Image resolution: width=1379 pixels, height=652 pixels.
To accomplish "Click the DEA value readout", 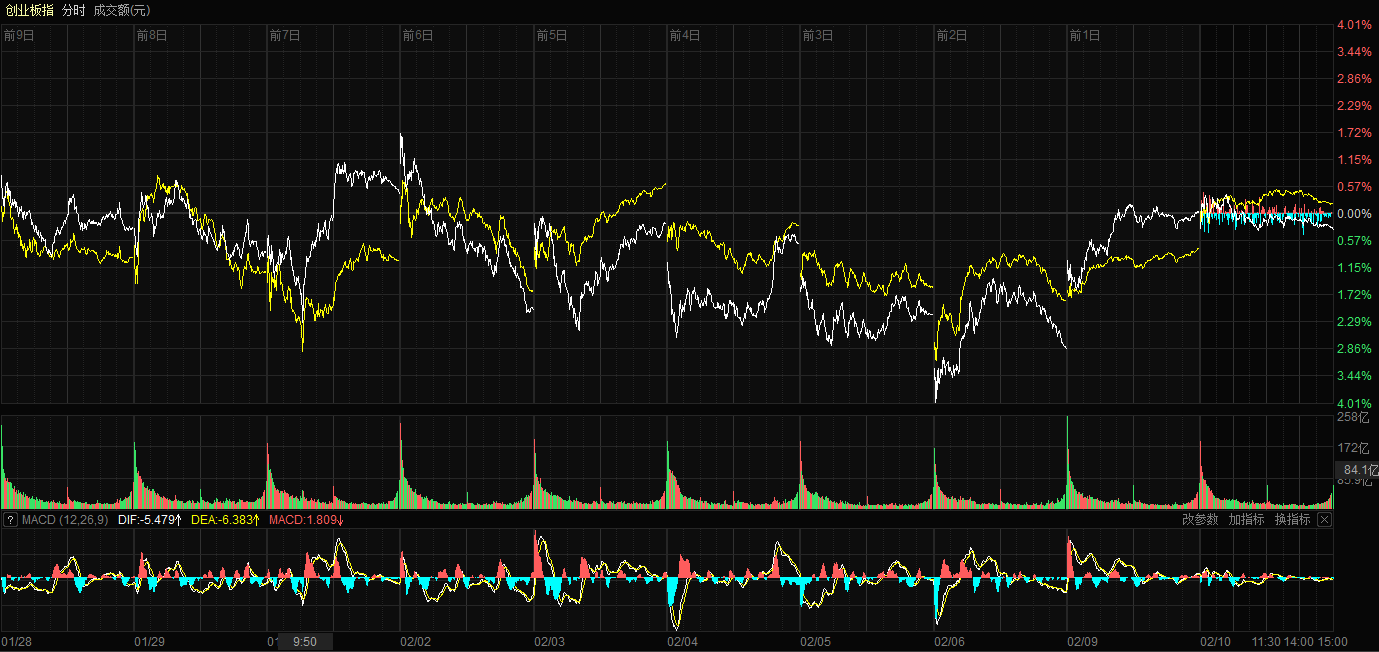I will (x=225, y=520).
